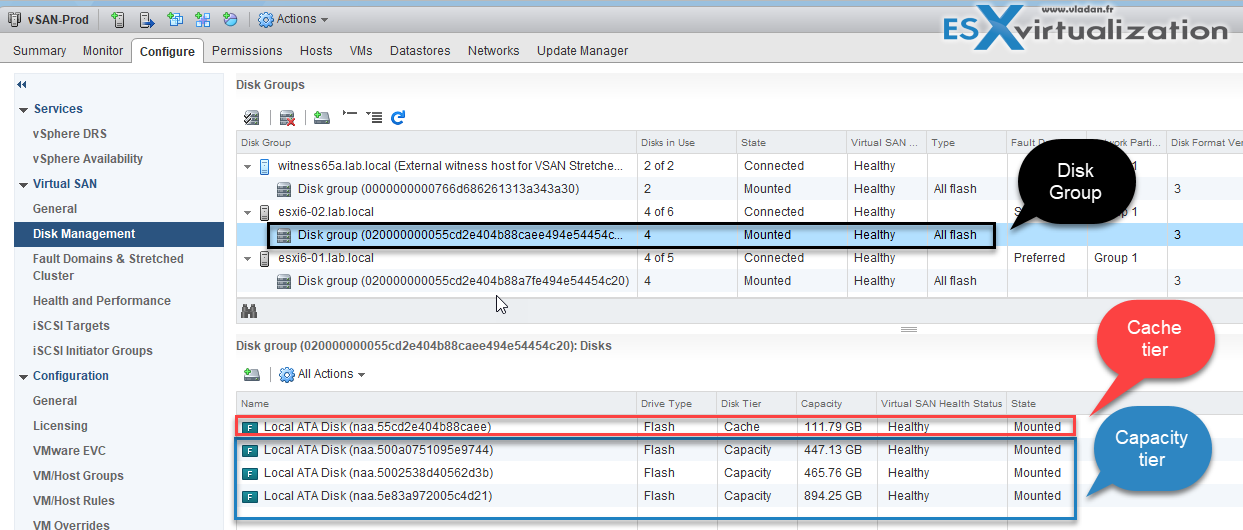The image size is (1243, 530).
Task: Collapse the esxi6-02.lab.local row
Action: (248, 212)
